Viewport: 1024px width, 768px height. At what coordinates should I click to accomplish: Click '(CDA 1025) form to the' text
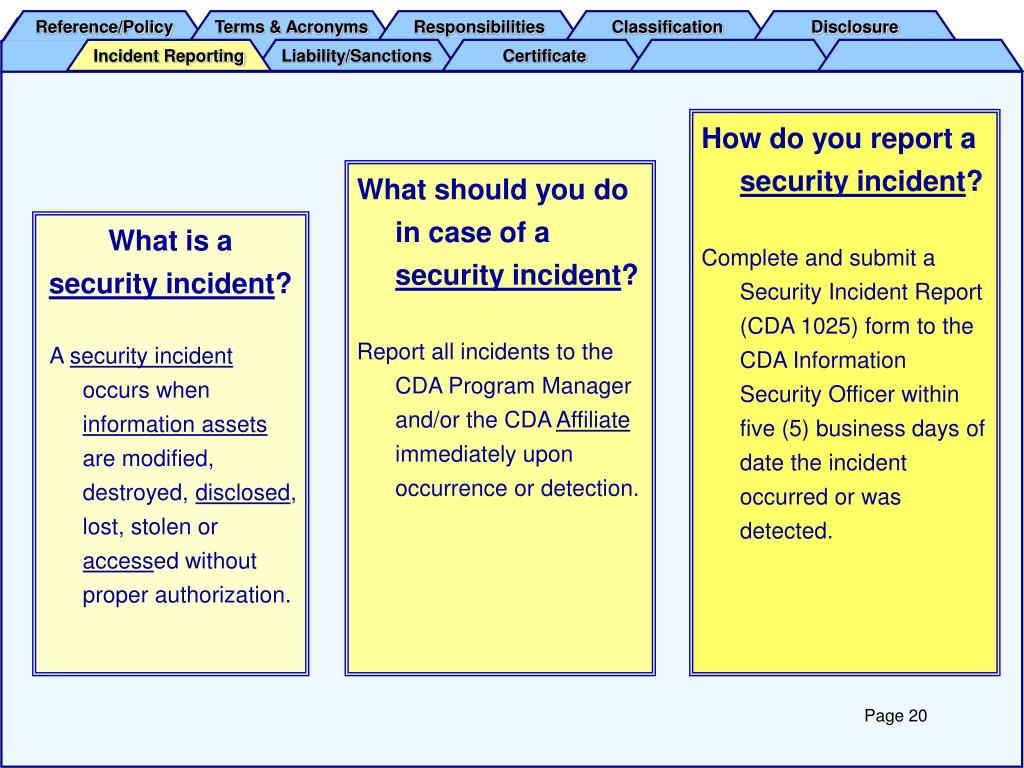856,326
